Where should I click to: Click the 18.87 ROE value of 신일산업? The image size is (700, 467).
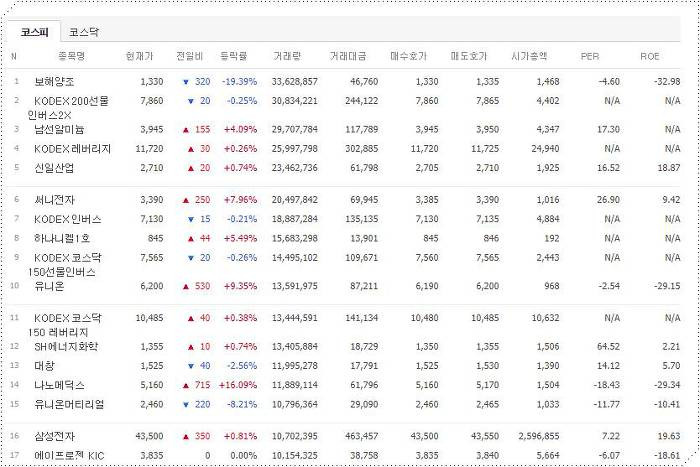[x=669, y=168]
